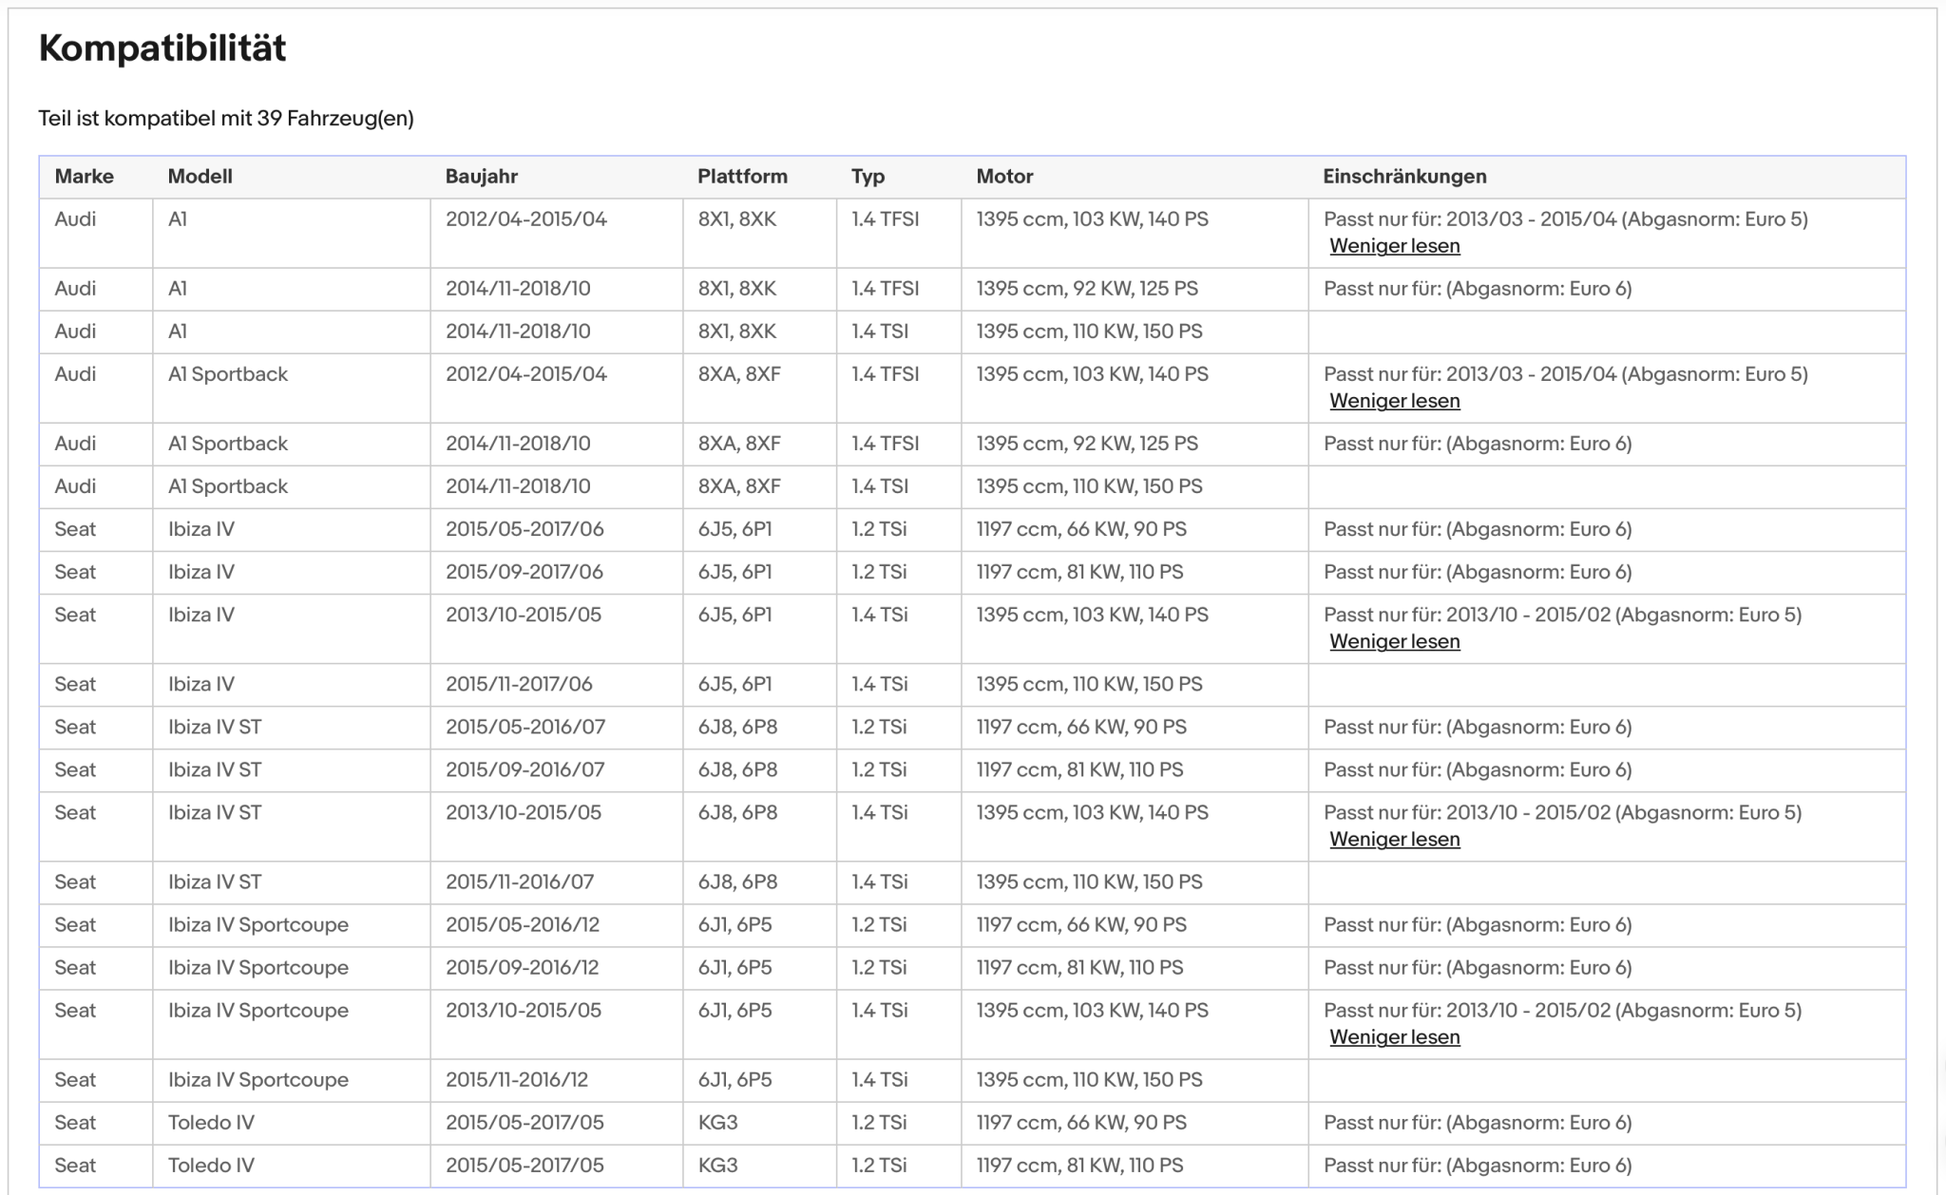Select the Baujahr cell '2015/09-2016/07'
The height and width of the screenshot is (1195, 1946).
(x=525, y=770)
